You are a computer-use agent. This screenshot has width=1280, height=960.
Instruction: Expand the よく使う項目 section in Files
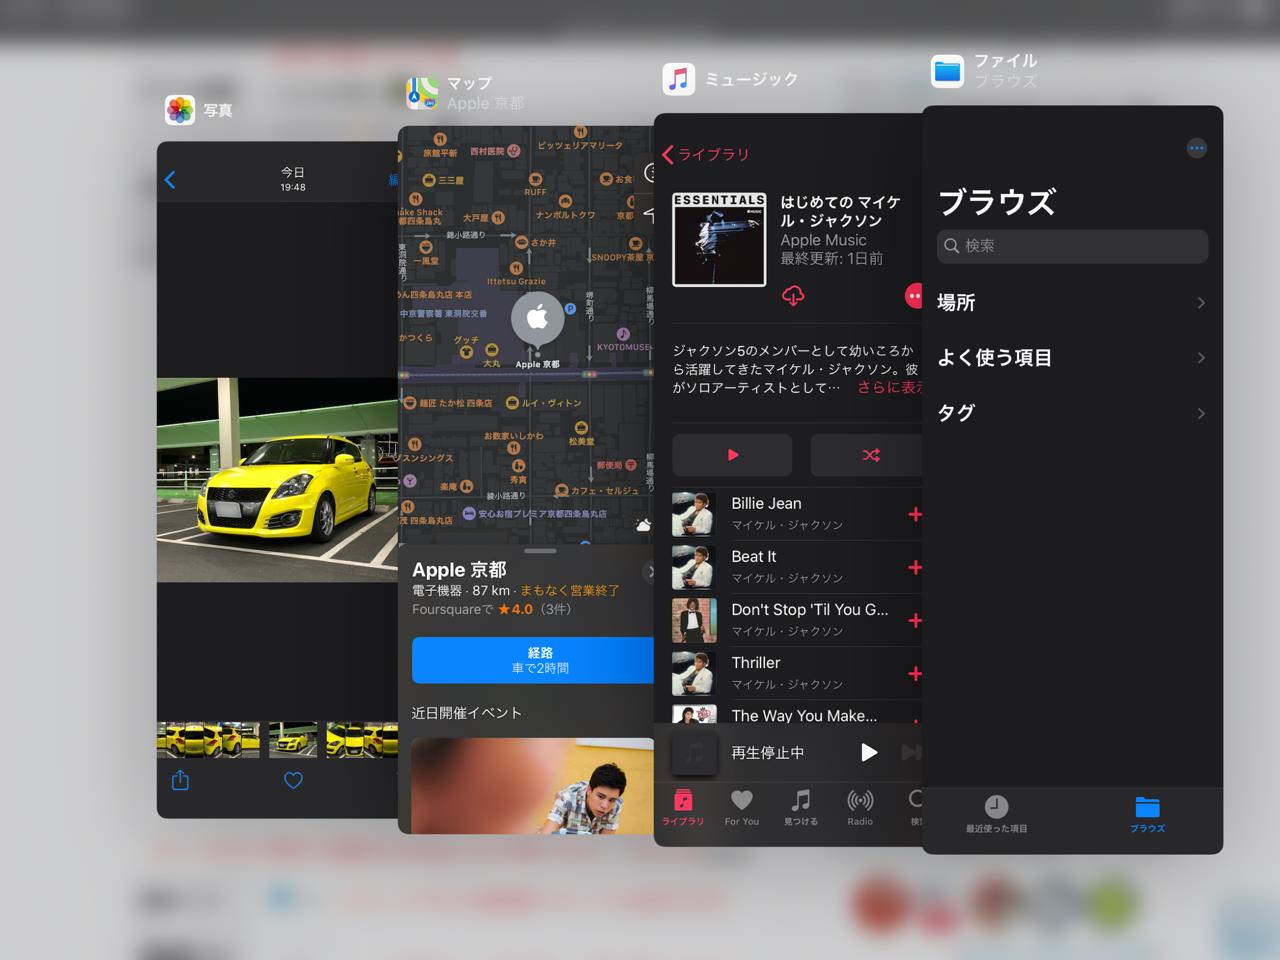tap(1072, 357)
